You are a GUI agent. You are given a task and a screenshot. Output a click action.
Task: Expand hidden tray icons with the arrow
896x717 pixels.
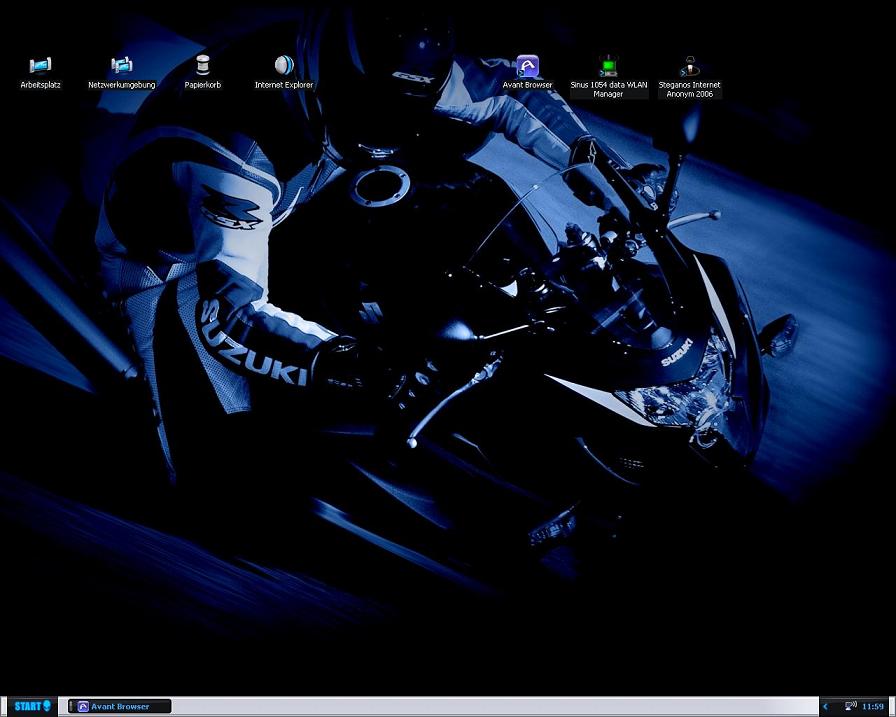[826, 707]
